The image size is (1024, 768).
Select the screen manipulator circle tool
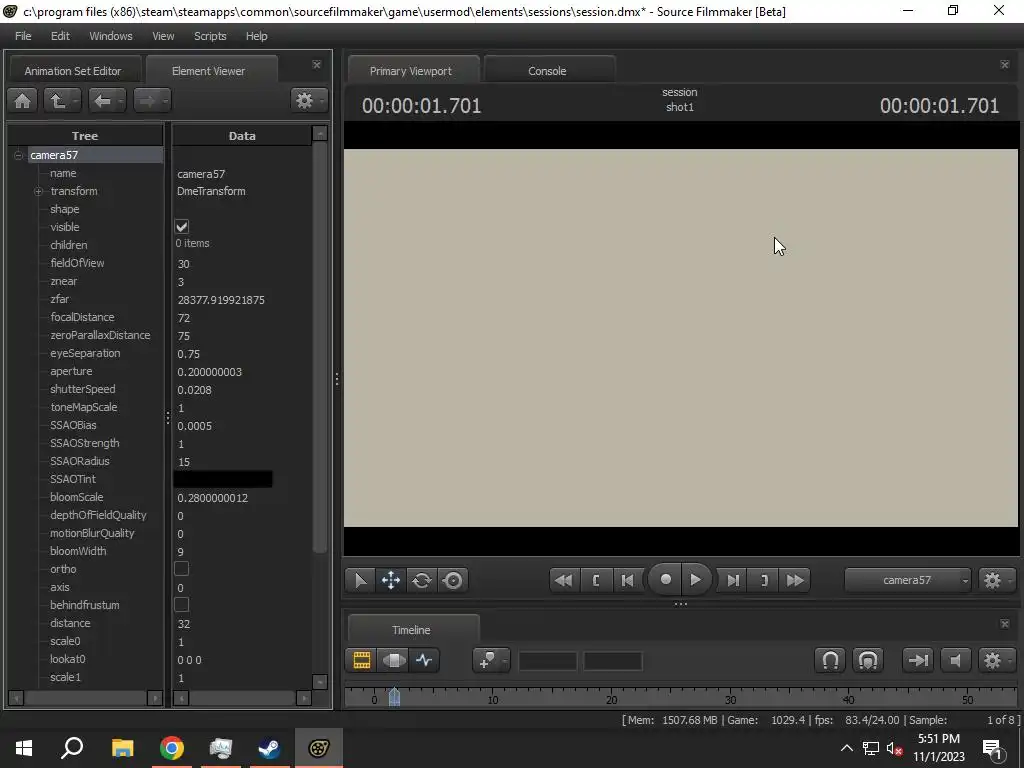click(x=453, y=580)
